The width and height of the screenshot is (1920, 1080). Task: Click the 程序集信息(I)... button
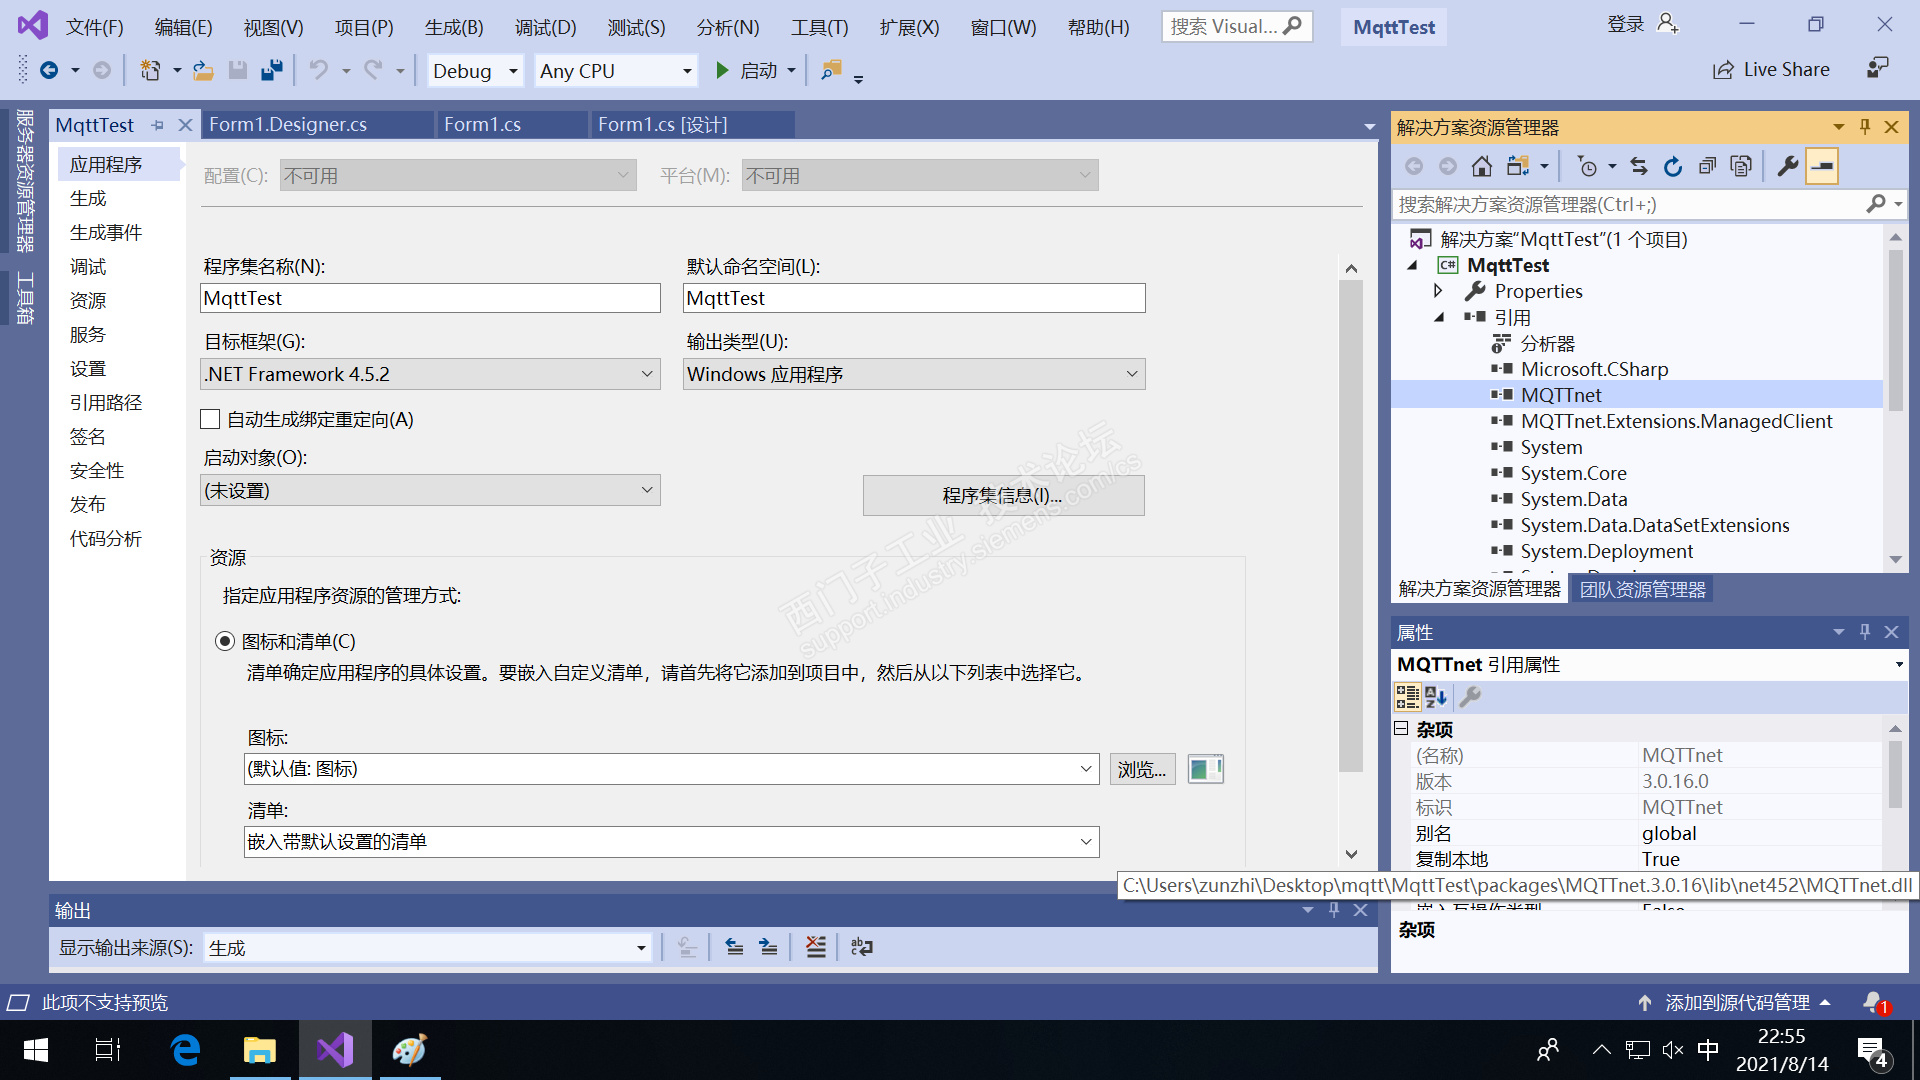[1003, 495]
